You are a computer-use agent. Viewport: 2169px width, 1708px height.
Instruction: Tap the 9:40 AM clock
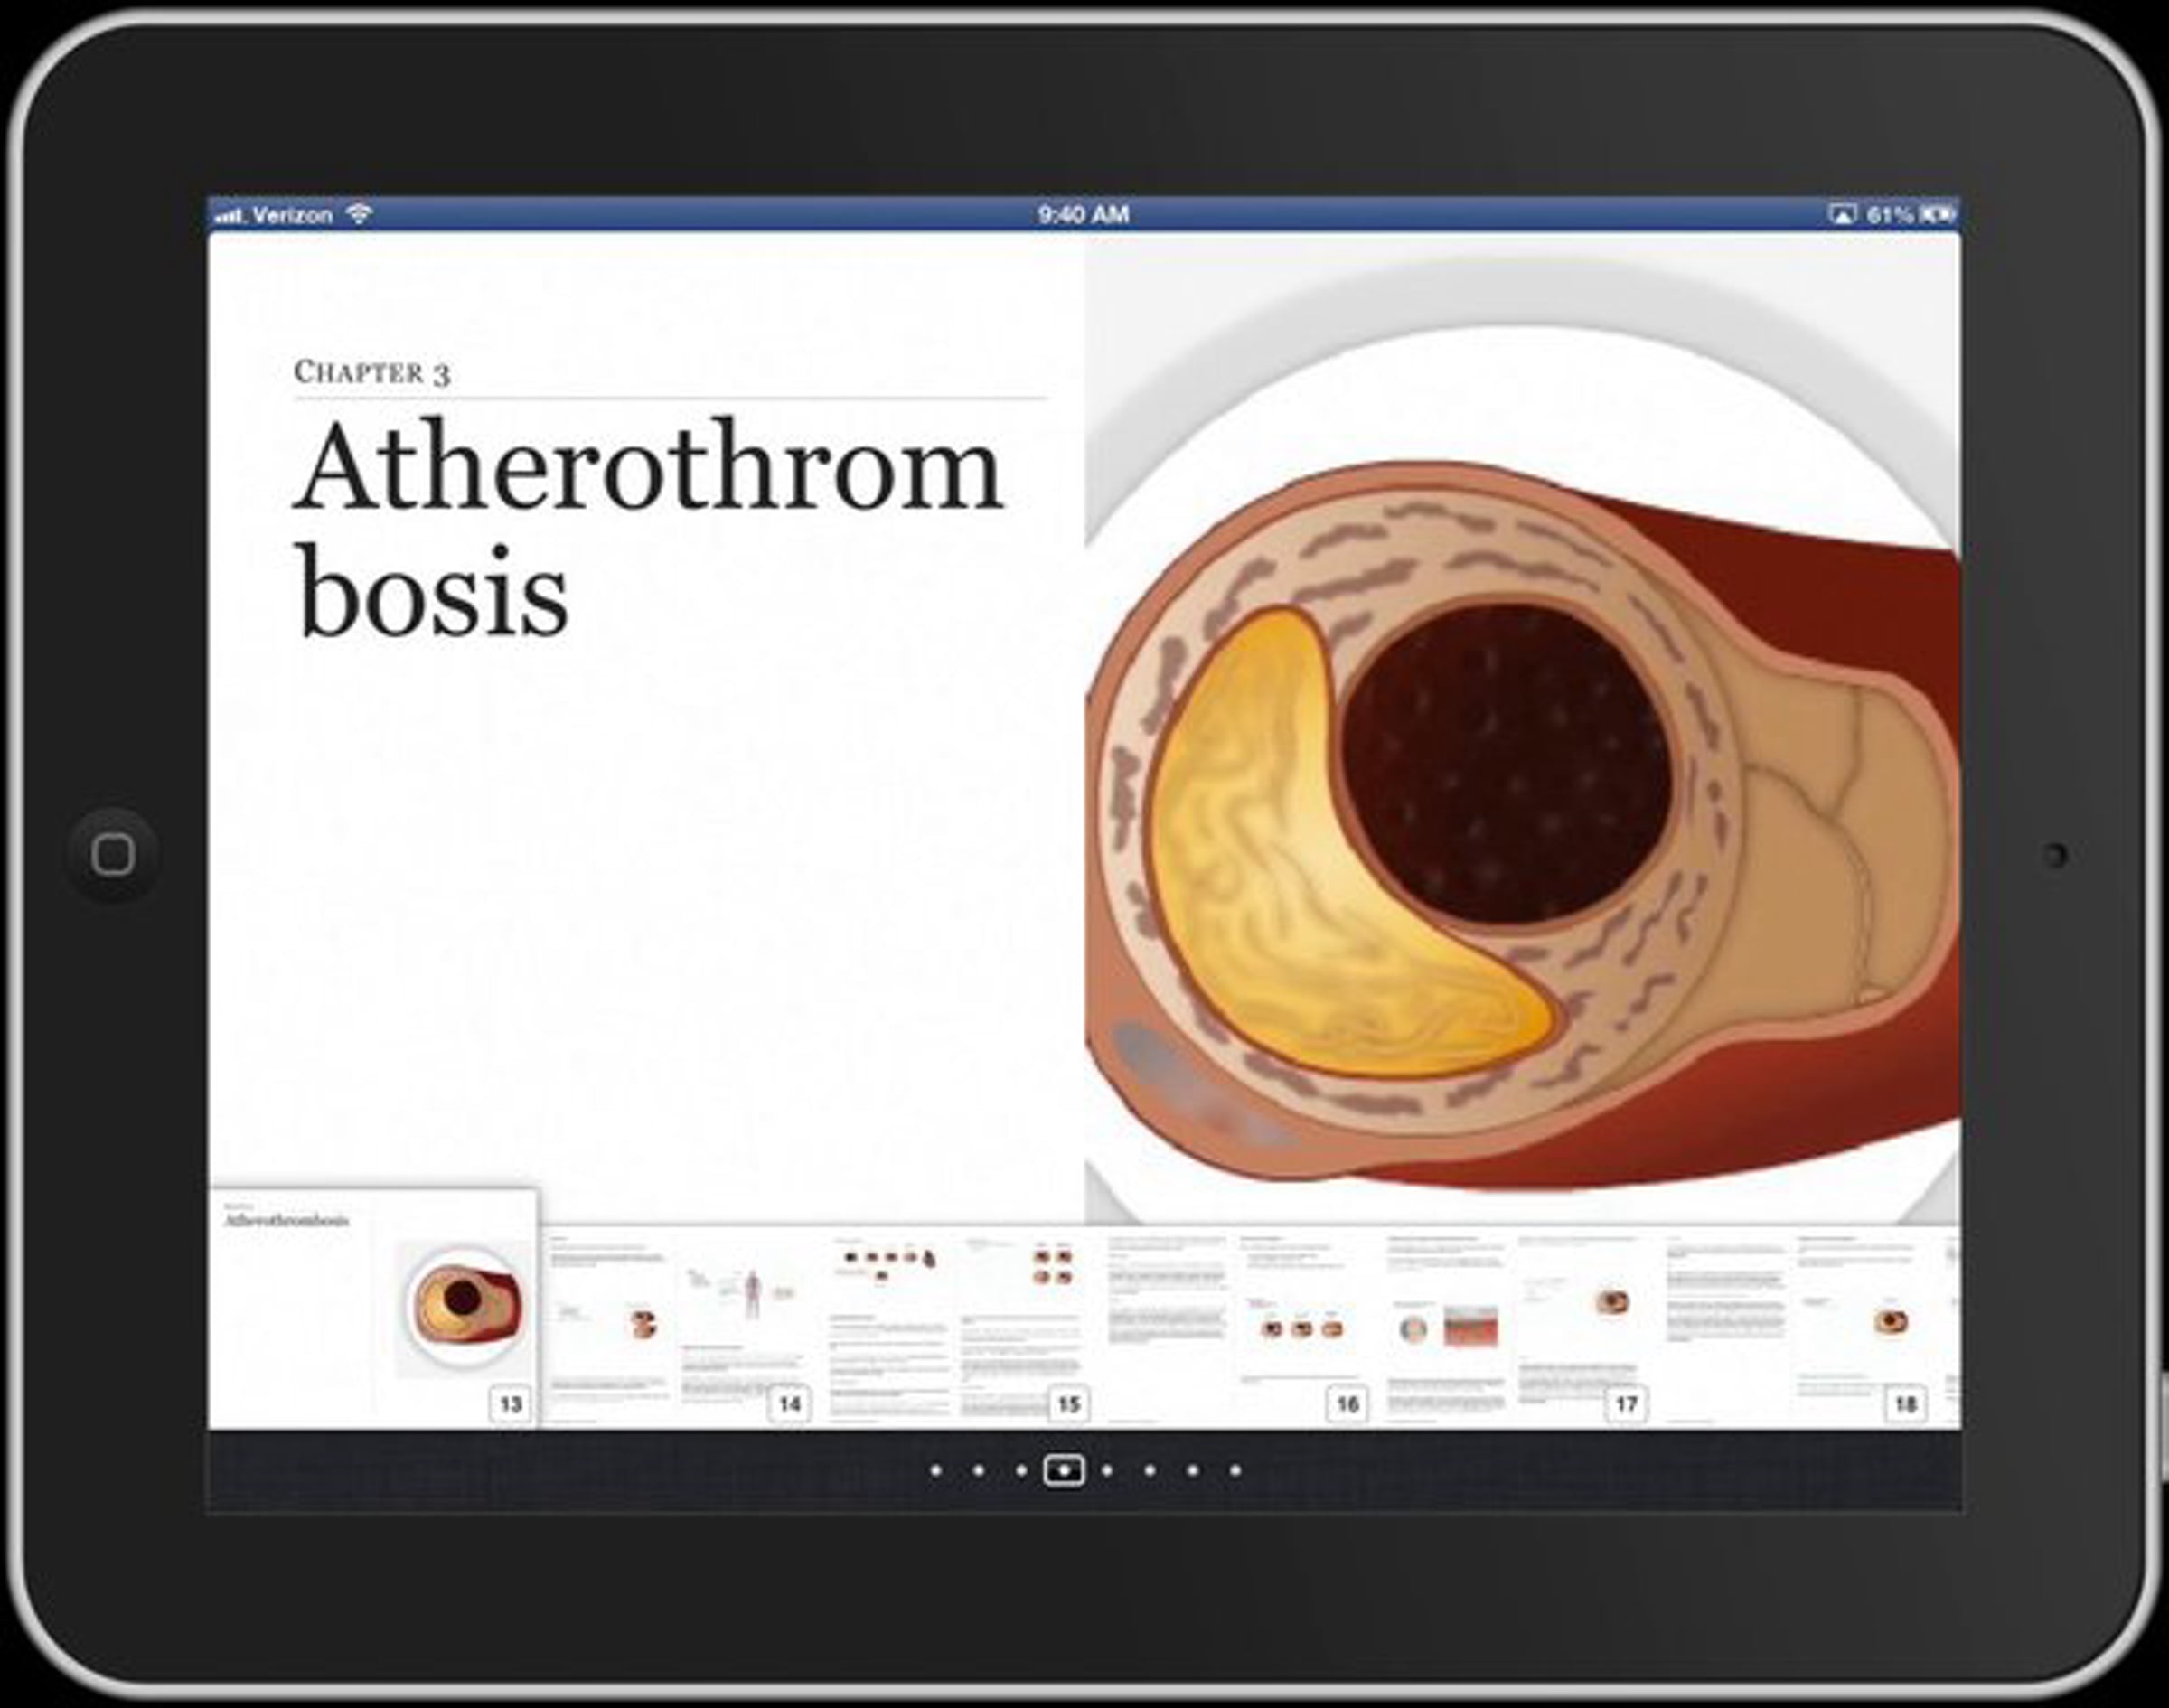(1083, 214)
